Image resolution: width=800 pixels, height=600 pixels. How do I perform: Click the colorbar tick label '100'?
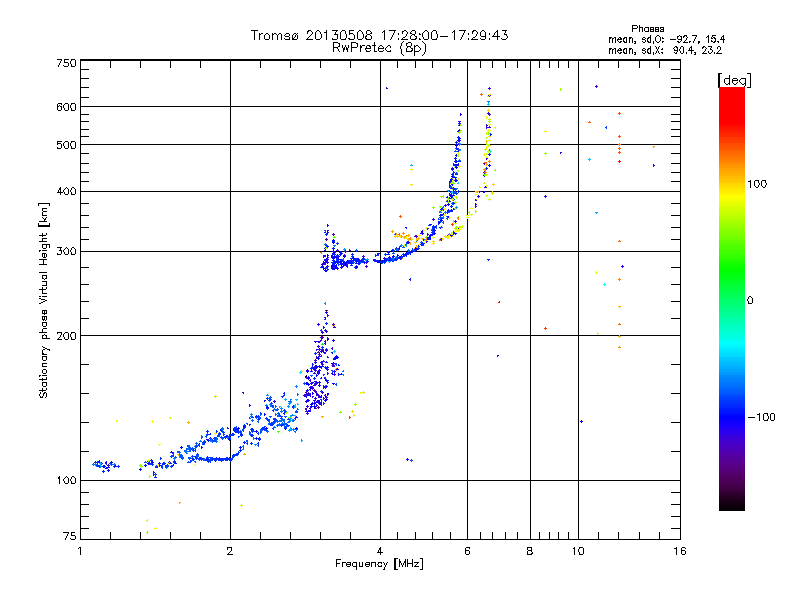pyautogui.click(x=757, y=184)
